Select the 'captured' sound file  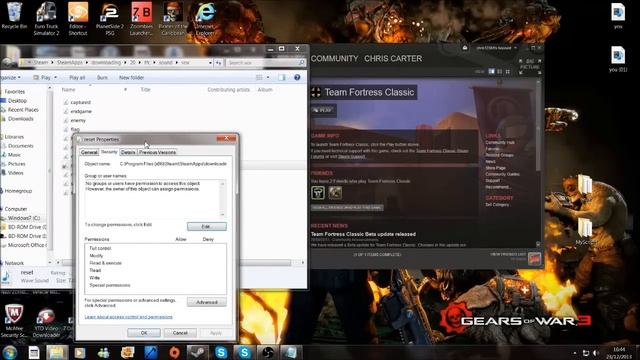80,102
